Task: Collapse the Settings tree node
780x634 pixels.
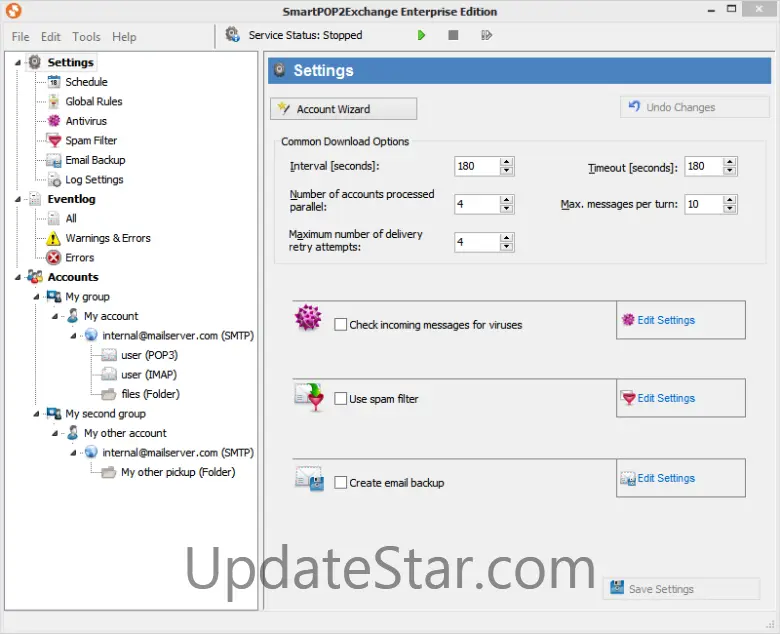Action: tap(18, 63)
